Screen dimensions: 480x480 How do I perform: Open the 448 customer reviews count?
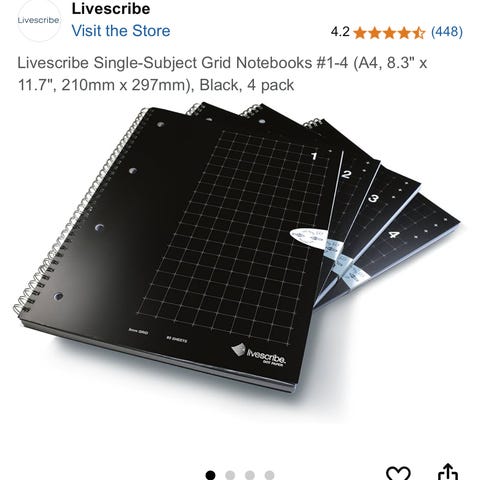[x=447, y=32]
